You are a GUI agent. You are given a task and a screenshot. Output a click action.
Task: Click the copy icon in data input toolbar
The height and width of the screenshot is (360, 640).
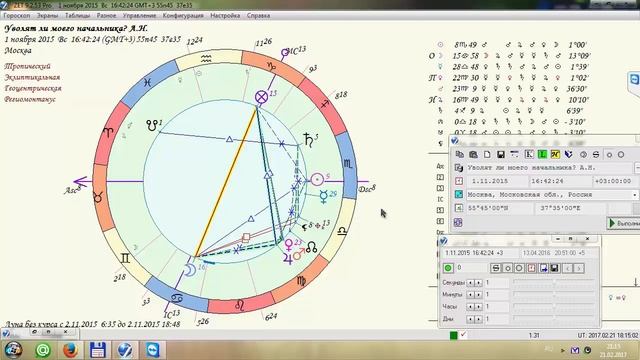tap(460, 154)
